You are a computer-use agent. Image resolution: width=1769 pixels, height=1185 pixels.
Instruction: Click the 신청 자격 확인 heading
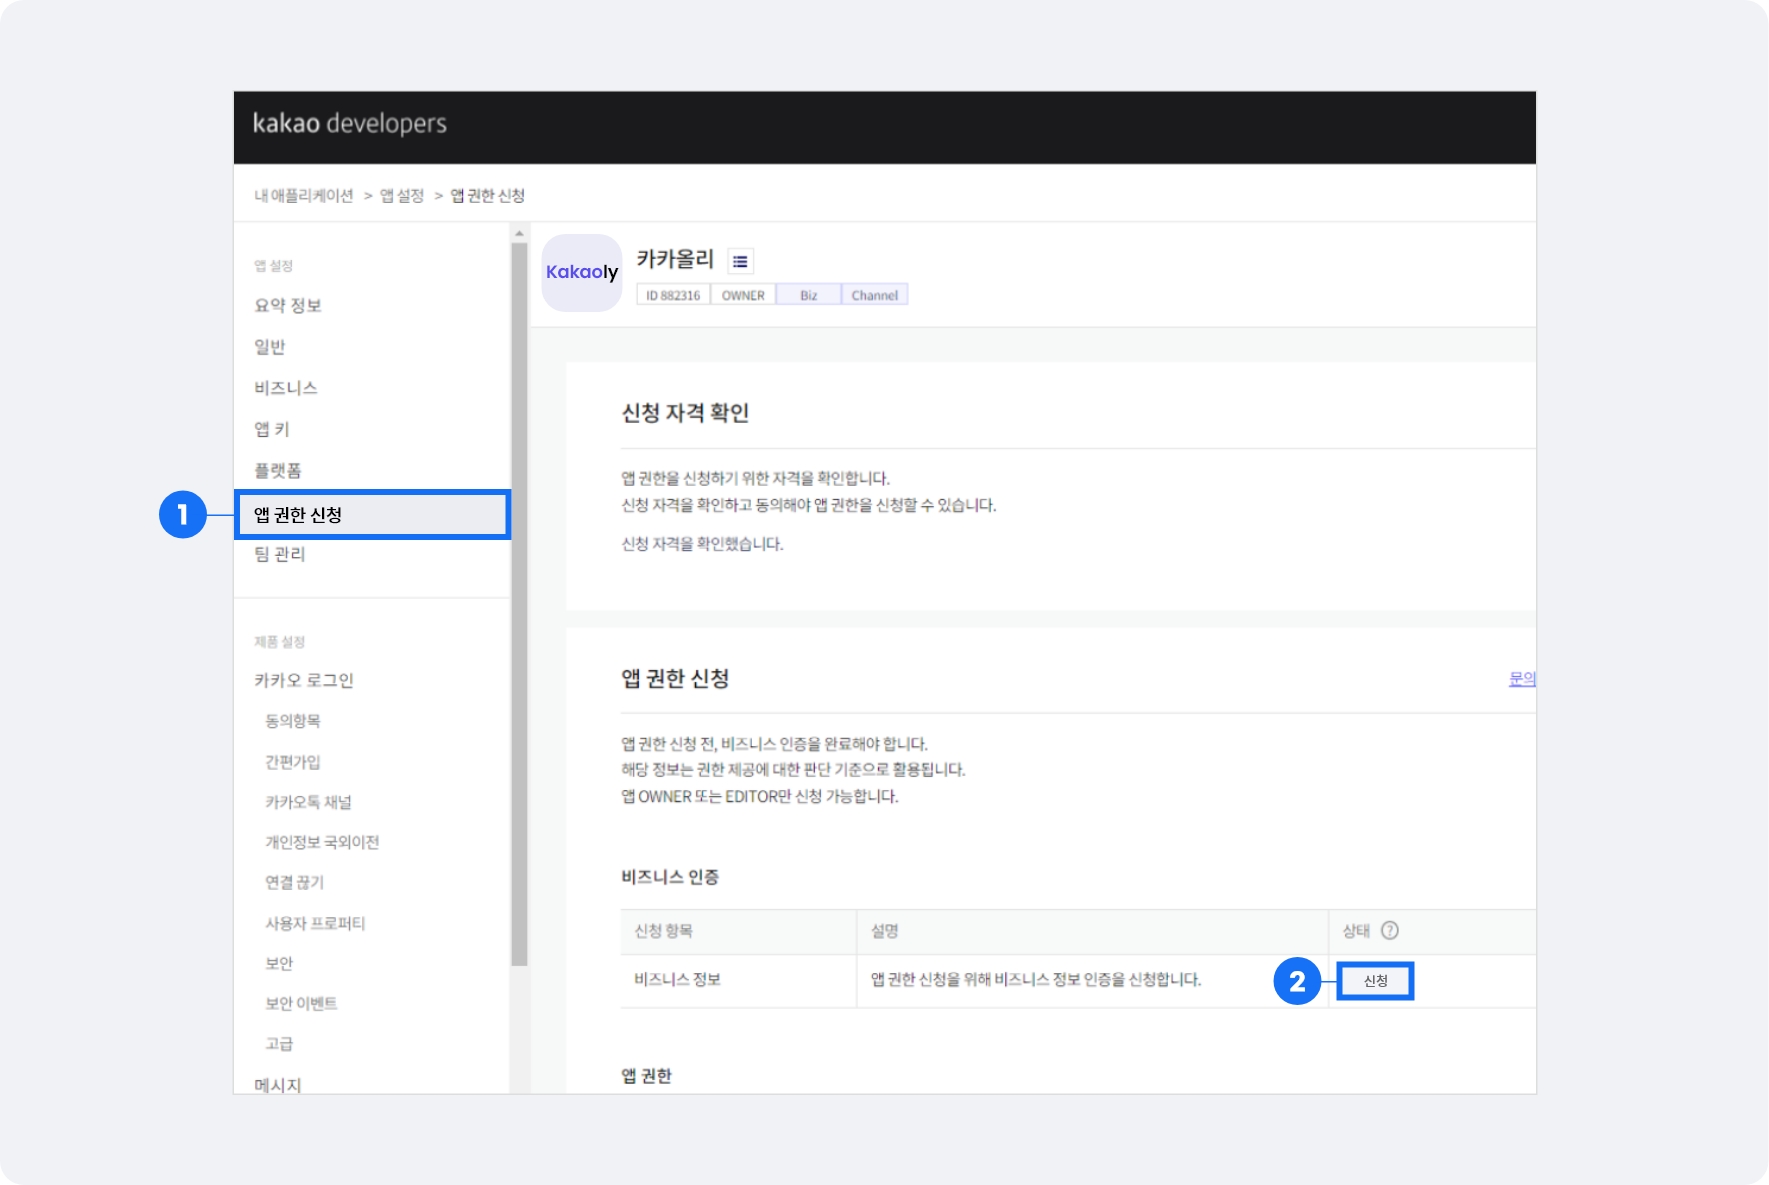[x=686, y=413]
